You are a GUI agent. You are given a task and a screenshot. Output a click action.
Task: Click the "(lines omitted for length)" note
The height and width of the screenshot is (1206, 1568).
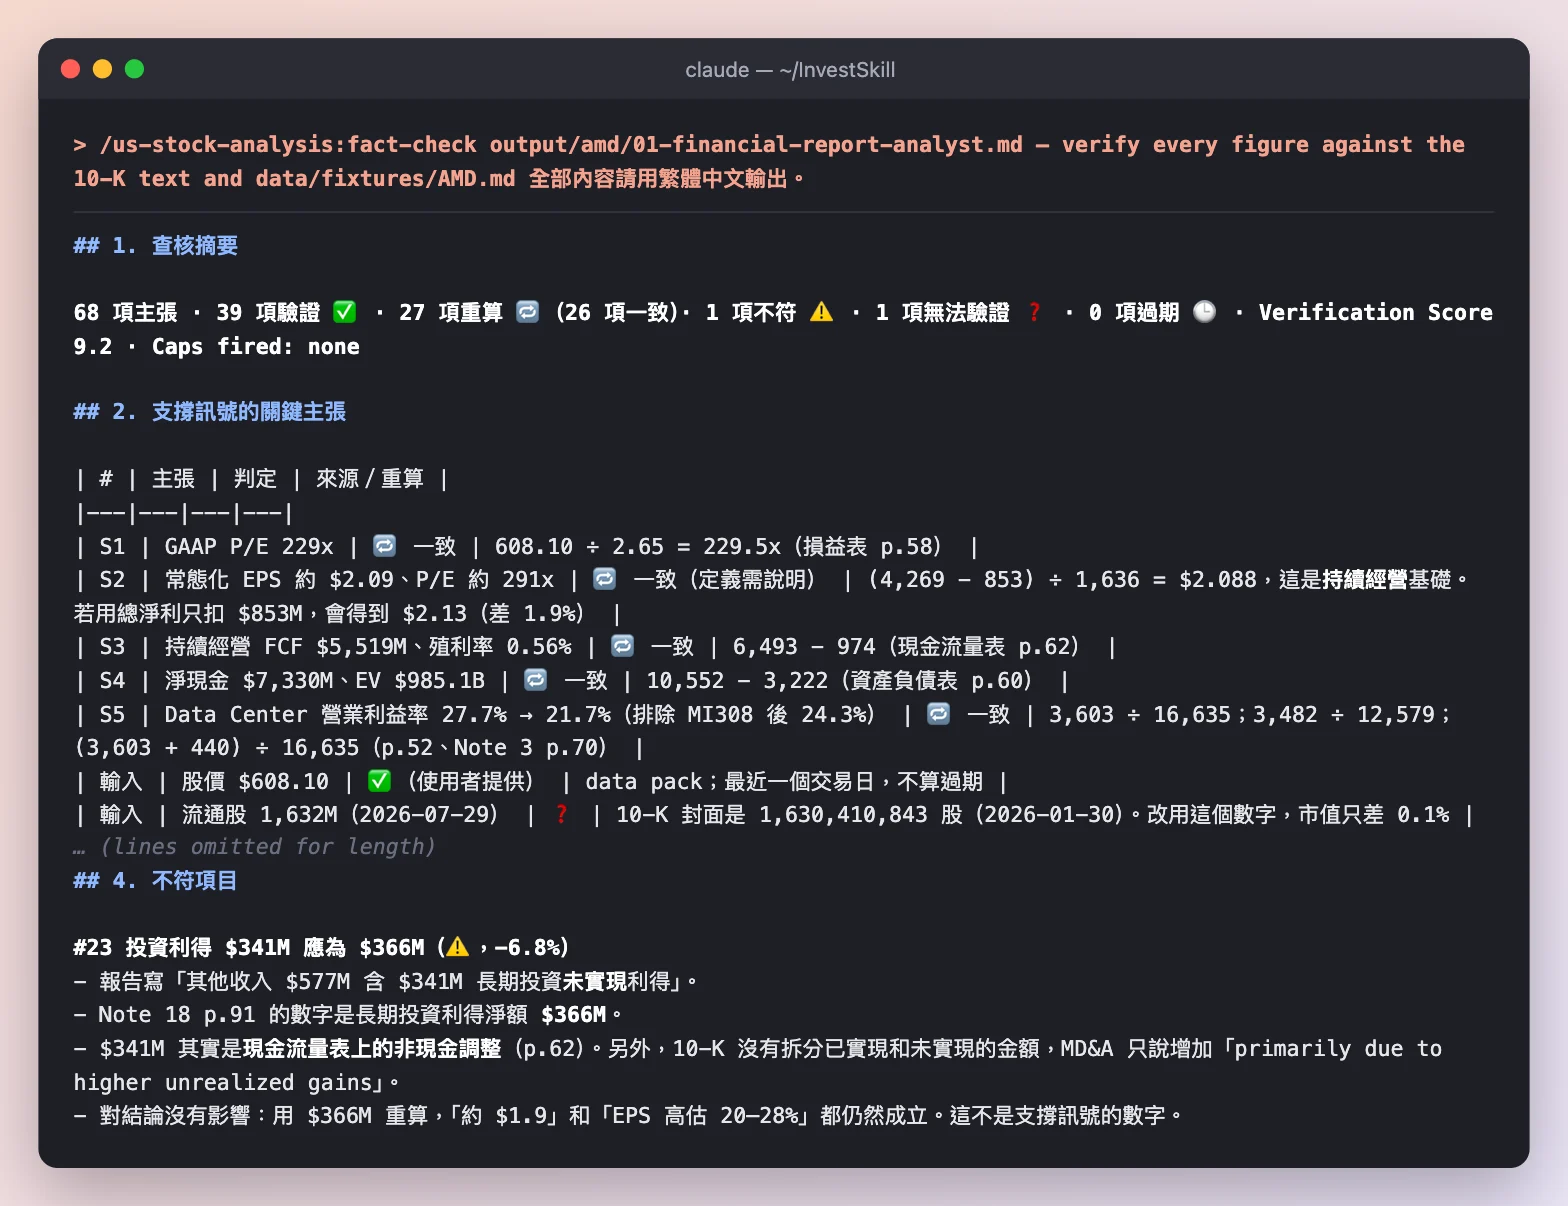pyautogui.click(x=268, y=847)
